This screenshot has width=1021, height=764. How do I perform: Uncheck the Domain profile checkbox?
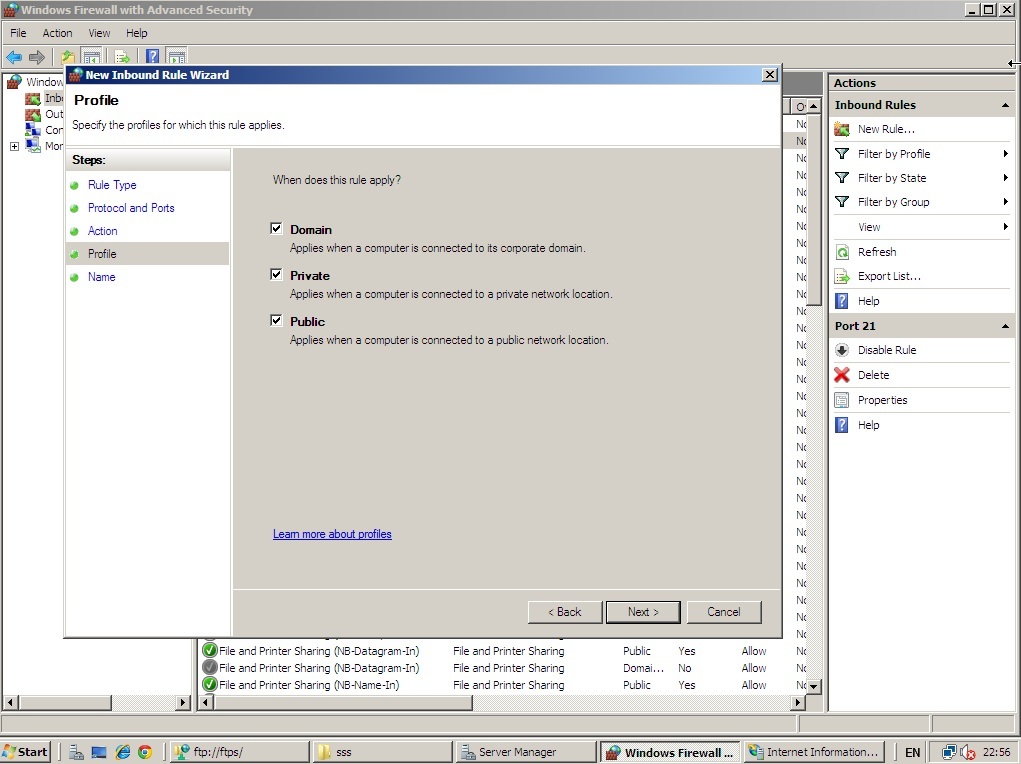click(276, 228)
